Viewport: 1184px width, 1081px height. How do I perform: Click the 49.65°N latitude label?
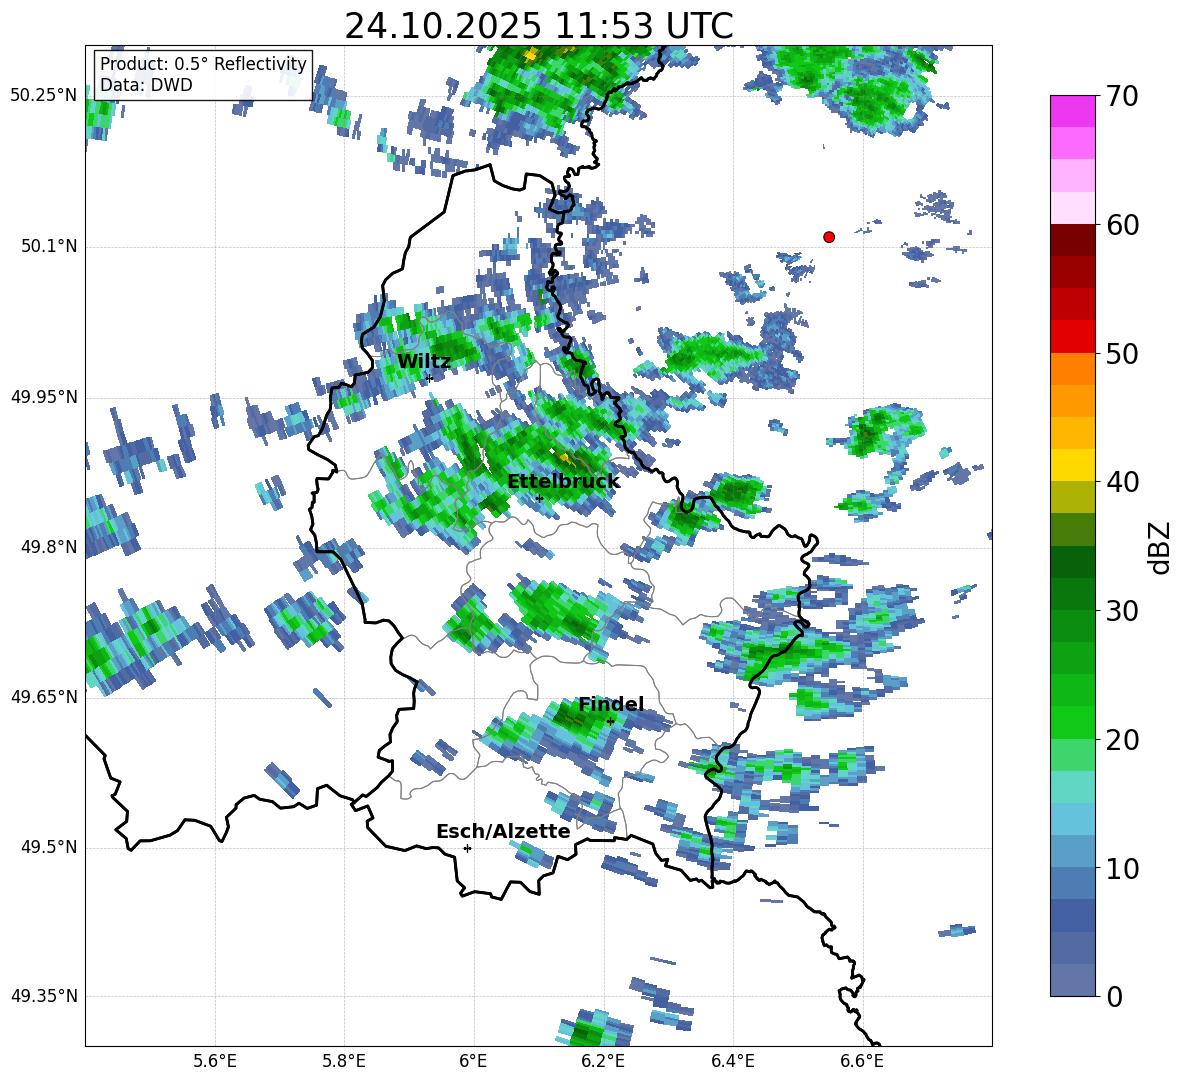coord(43,696)
